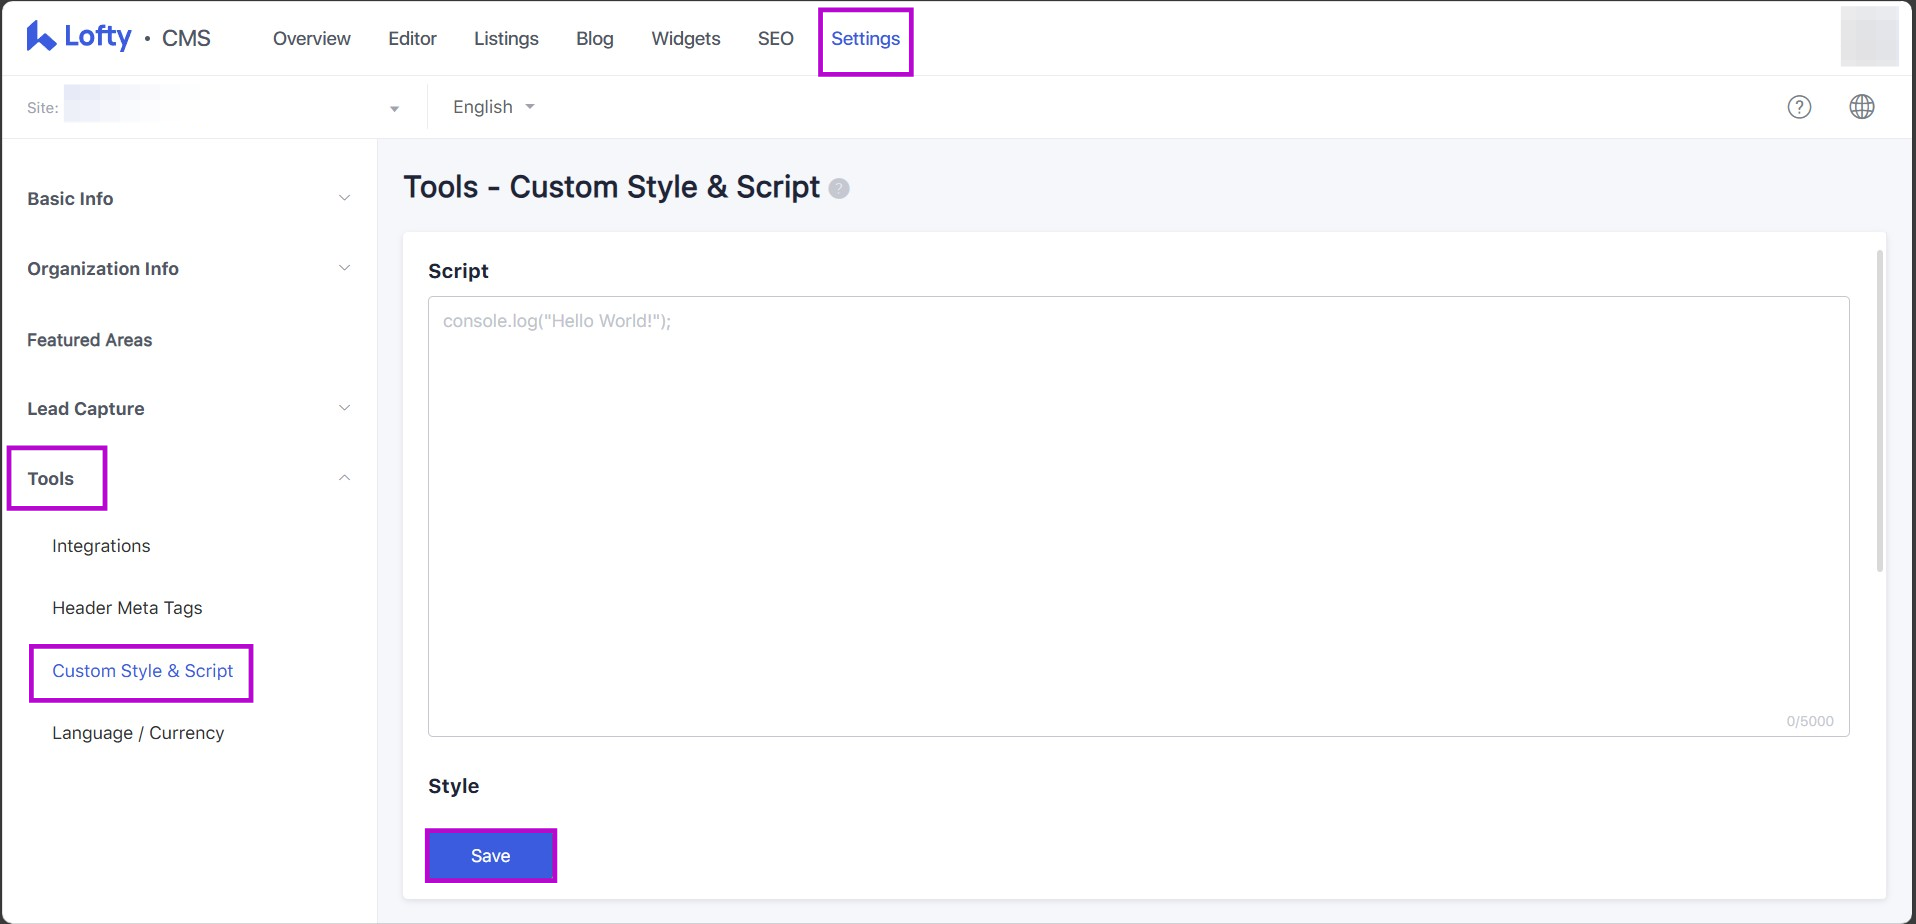Open the user avatar at top right
Viewport: 1916px width, 924px height.
click(x=1868, y=37)
